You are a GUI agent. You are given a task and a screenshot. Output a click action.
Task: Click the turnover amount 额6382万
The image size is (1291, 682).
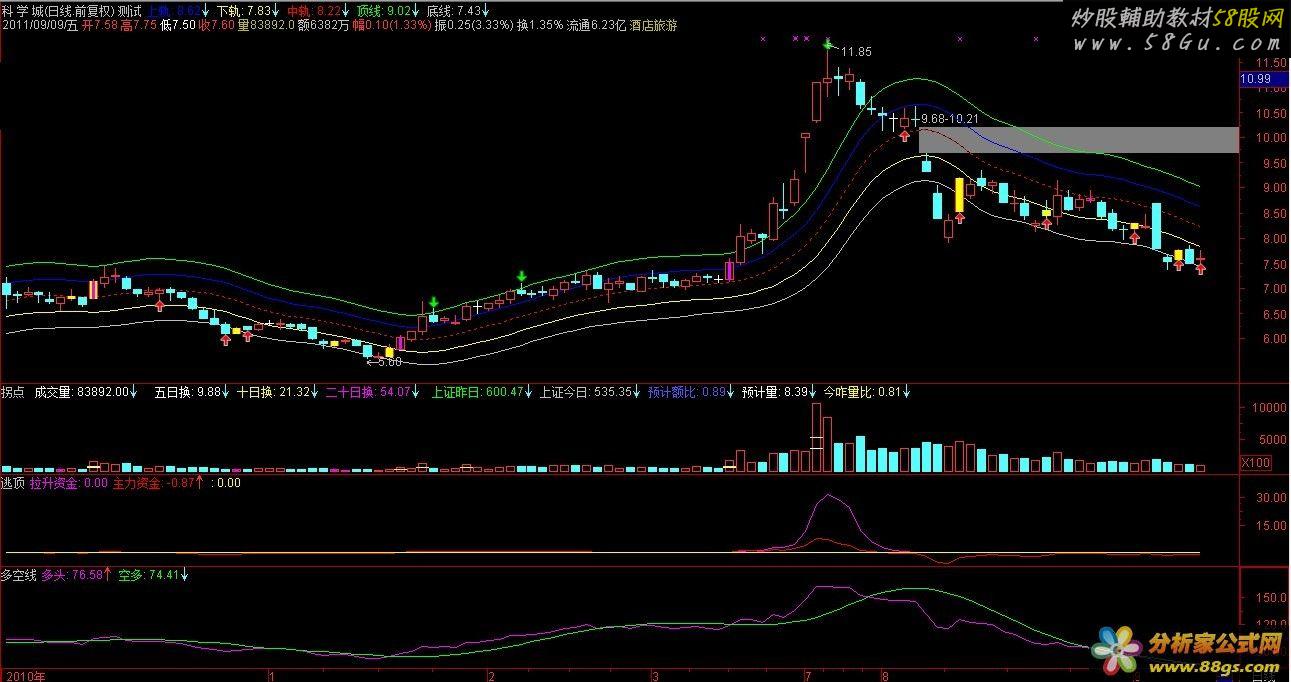[324, 25]
